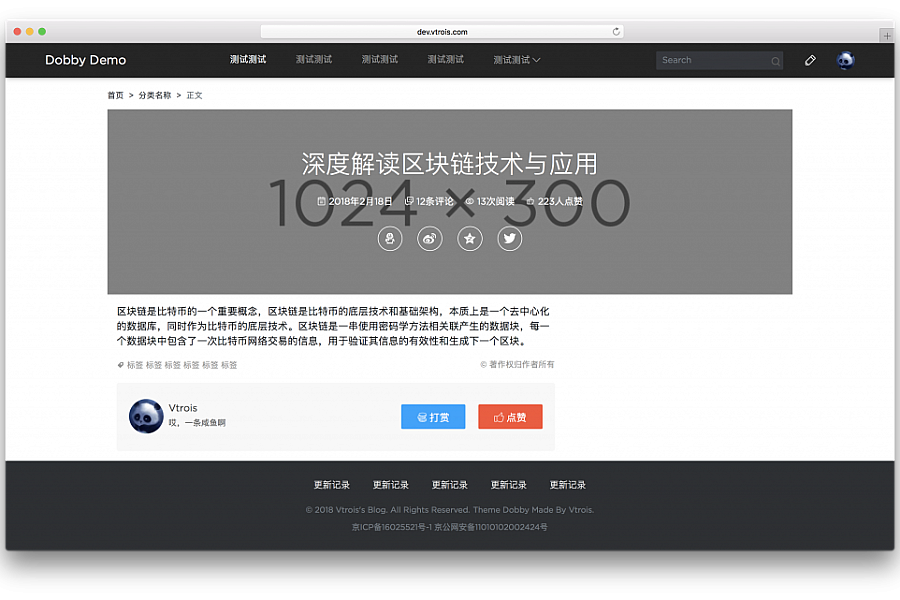Click the tag icon before the 标签 list
This screenshot has height=600, width=900.
pyautogui.click(x=121, y=365)
